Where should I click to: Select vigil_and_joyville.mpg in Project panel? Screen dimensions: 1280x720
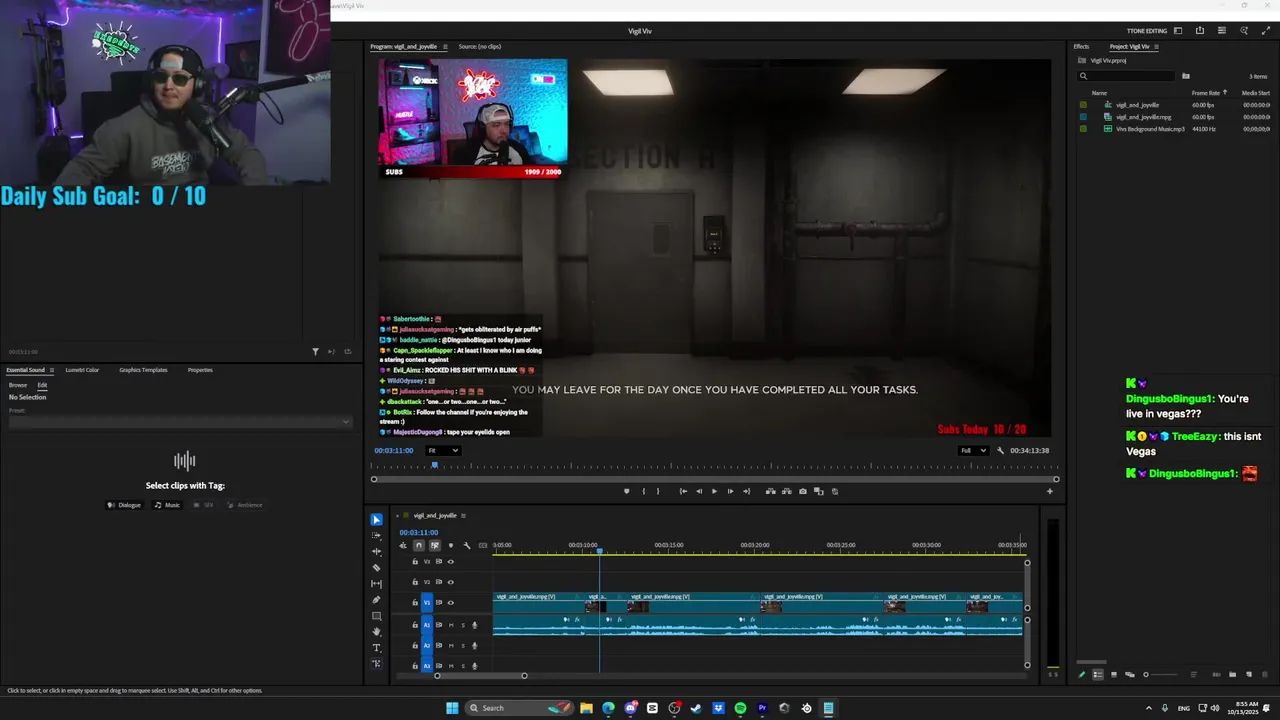pos(1143,117)
